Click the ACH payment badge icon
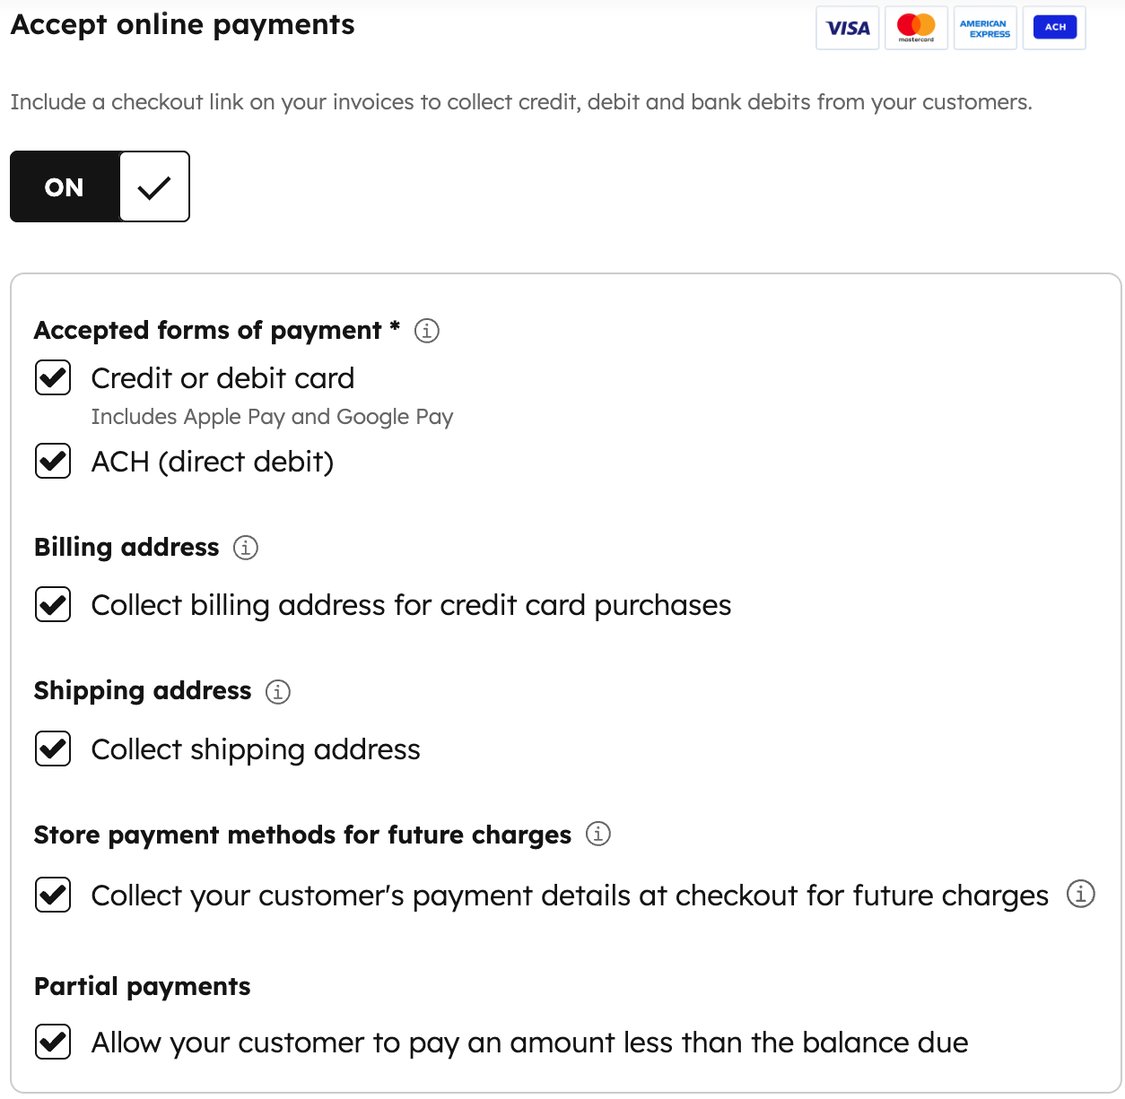Screen dimensions: 1125x1099 [x=1053, y=27]
